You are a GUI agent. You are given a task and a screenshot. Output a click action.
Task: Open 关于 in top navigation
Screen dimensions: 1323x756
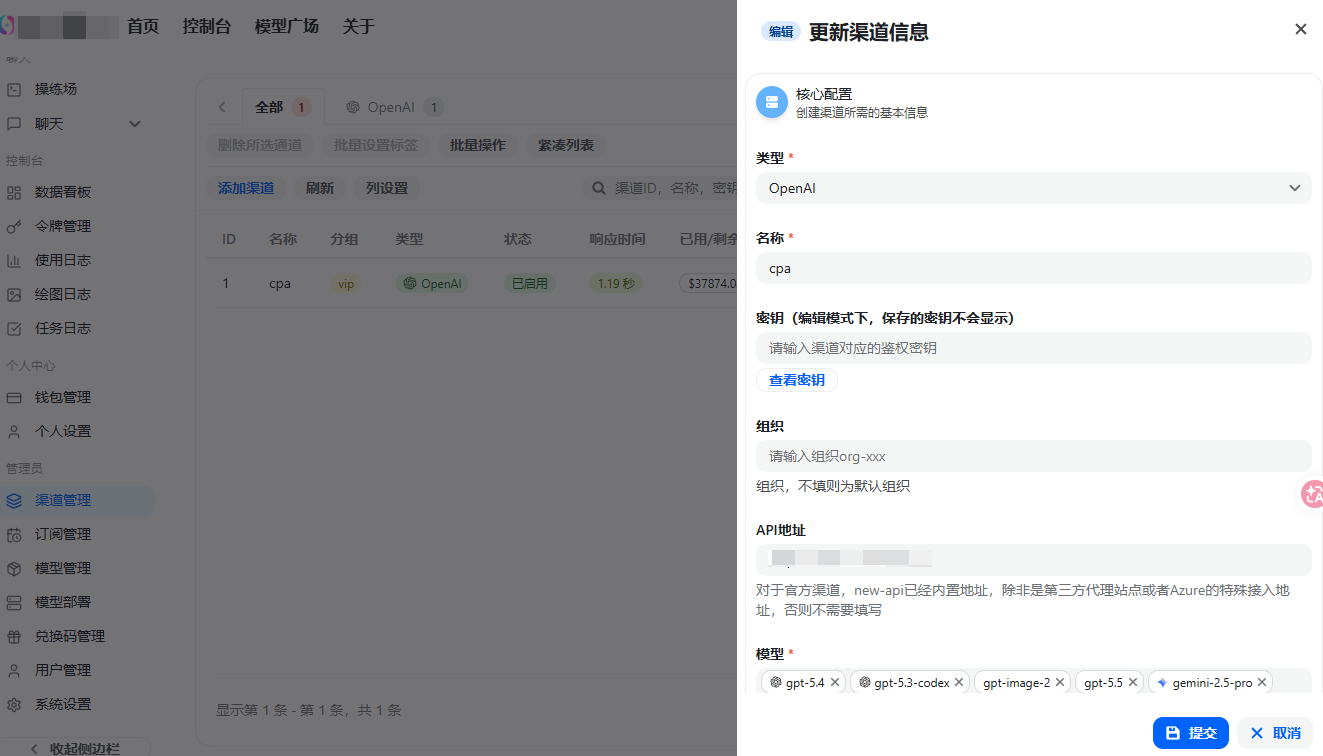click(358, 26)
